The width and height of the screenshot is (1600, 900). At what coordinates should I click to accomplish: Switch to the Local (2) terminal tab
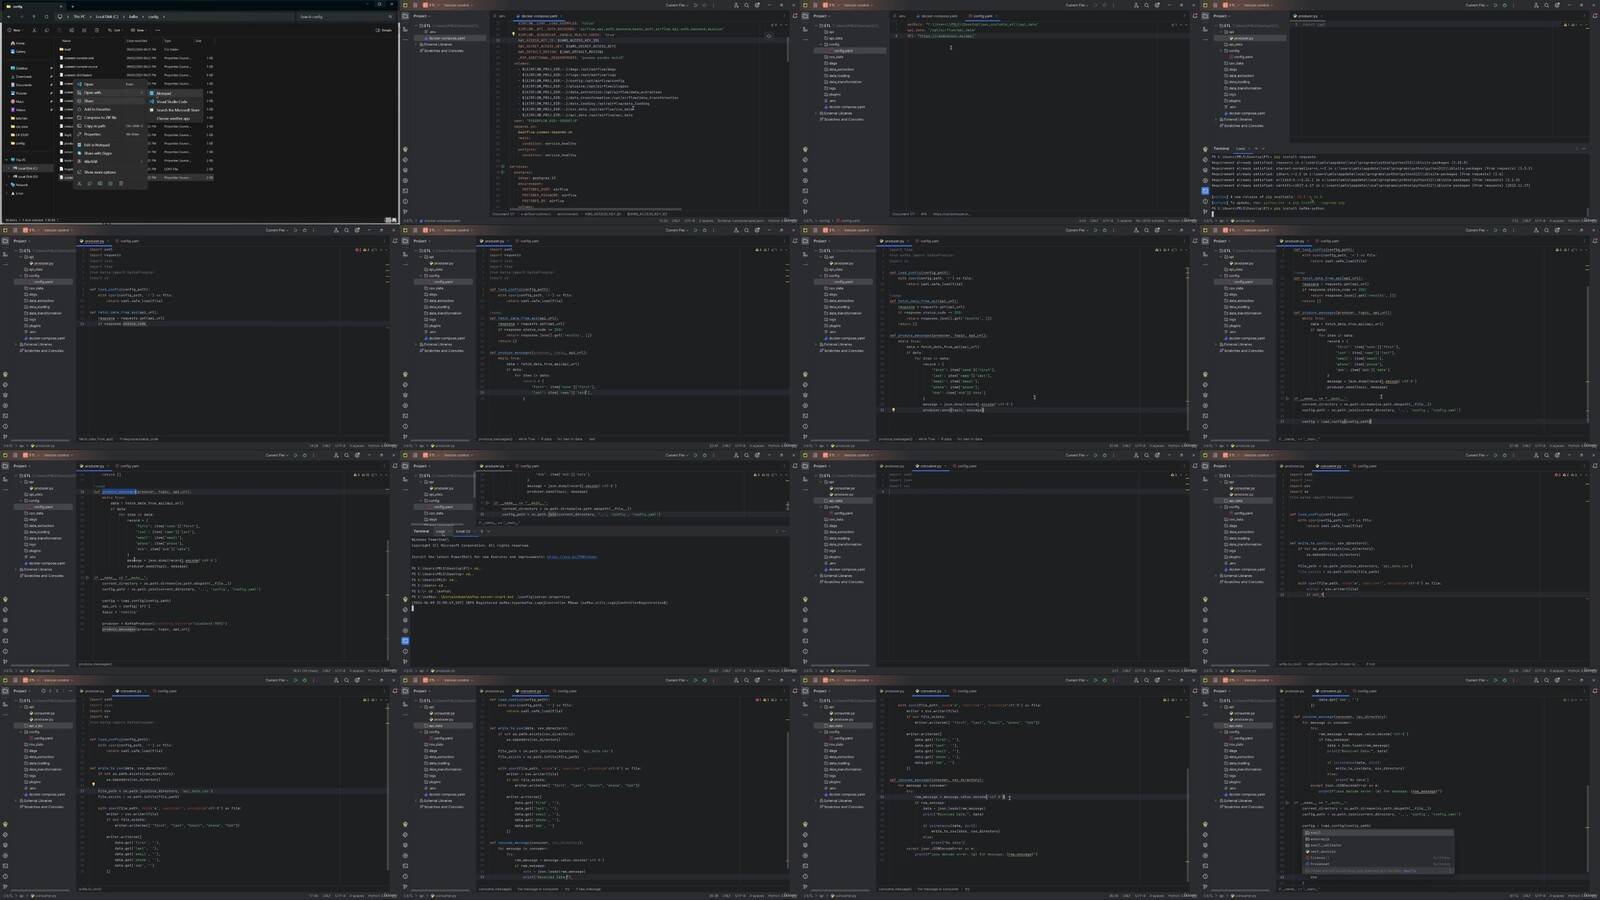pos(463,531)
